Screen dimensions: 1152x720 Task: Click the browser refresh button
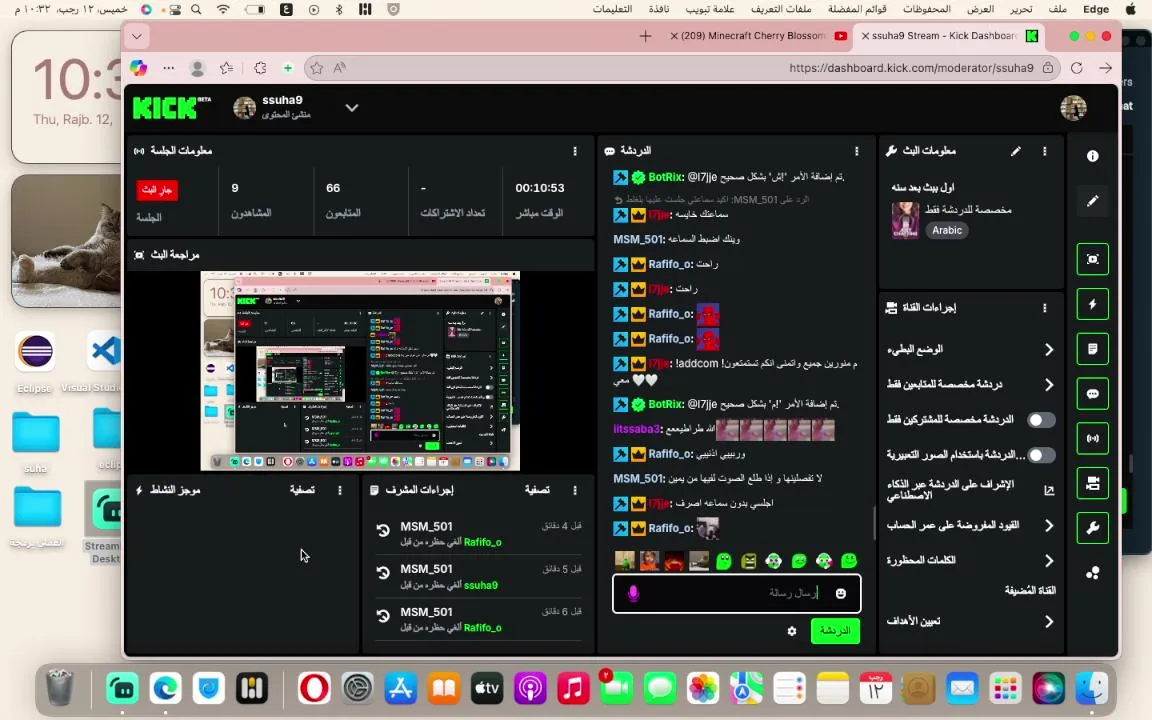(1076, 68)
